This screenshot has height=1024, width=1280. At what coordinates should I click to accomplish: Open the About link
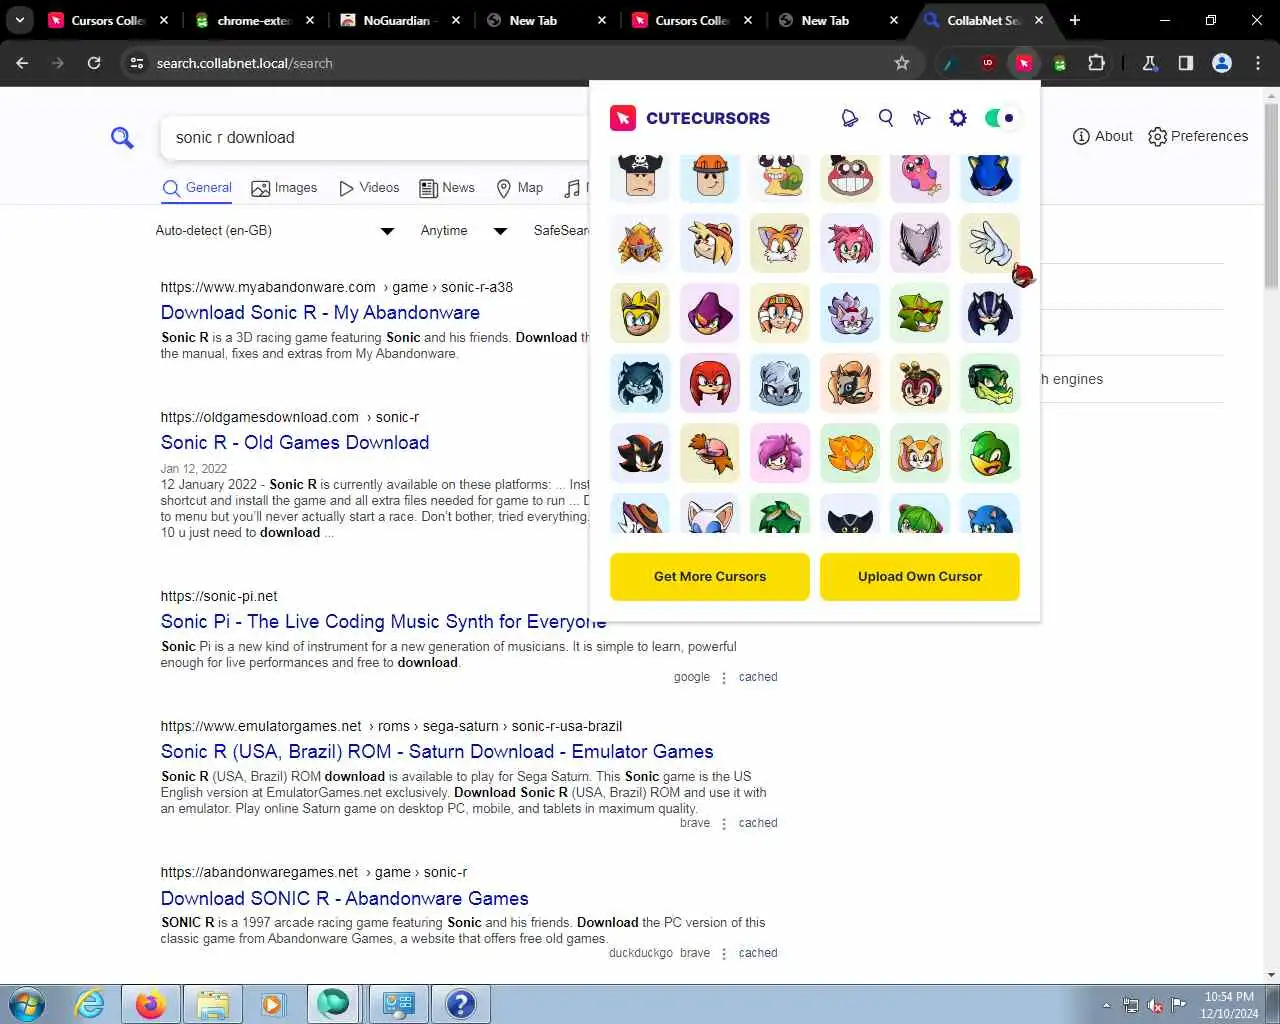click(1103, 136)
